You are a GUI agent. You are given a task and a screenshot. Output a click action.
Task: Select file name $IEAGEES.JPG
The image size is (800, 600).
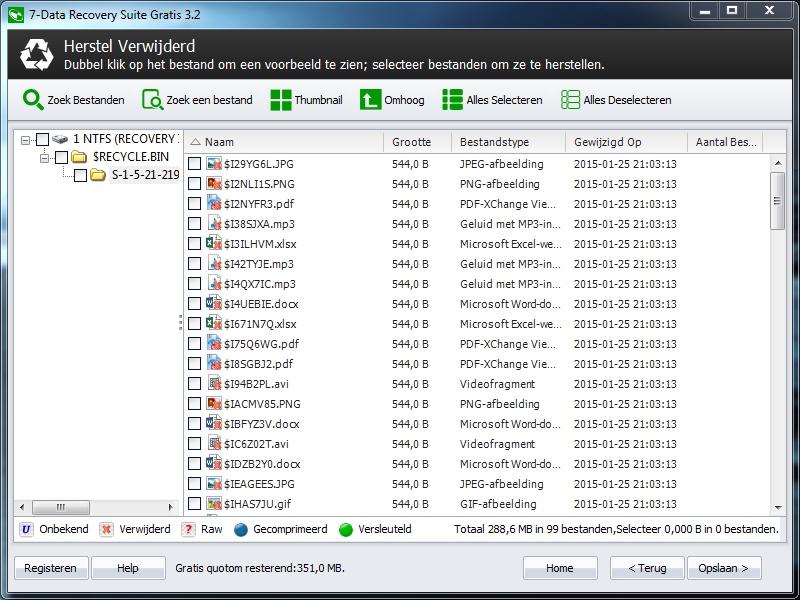(259, 484)
